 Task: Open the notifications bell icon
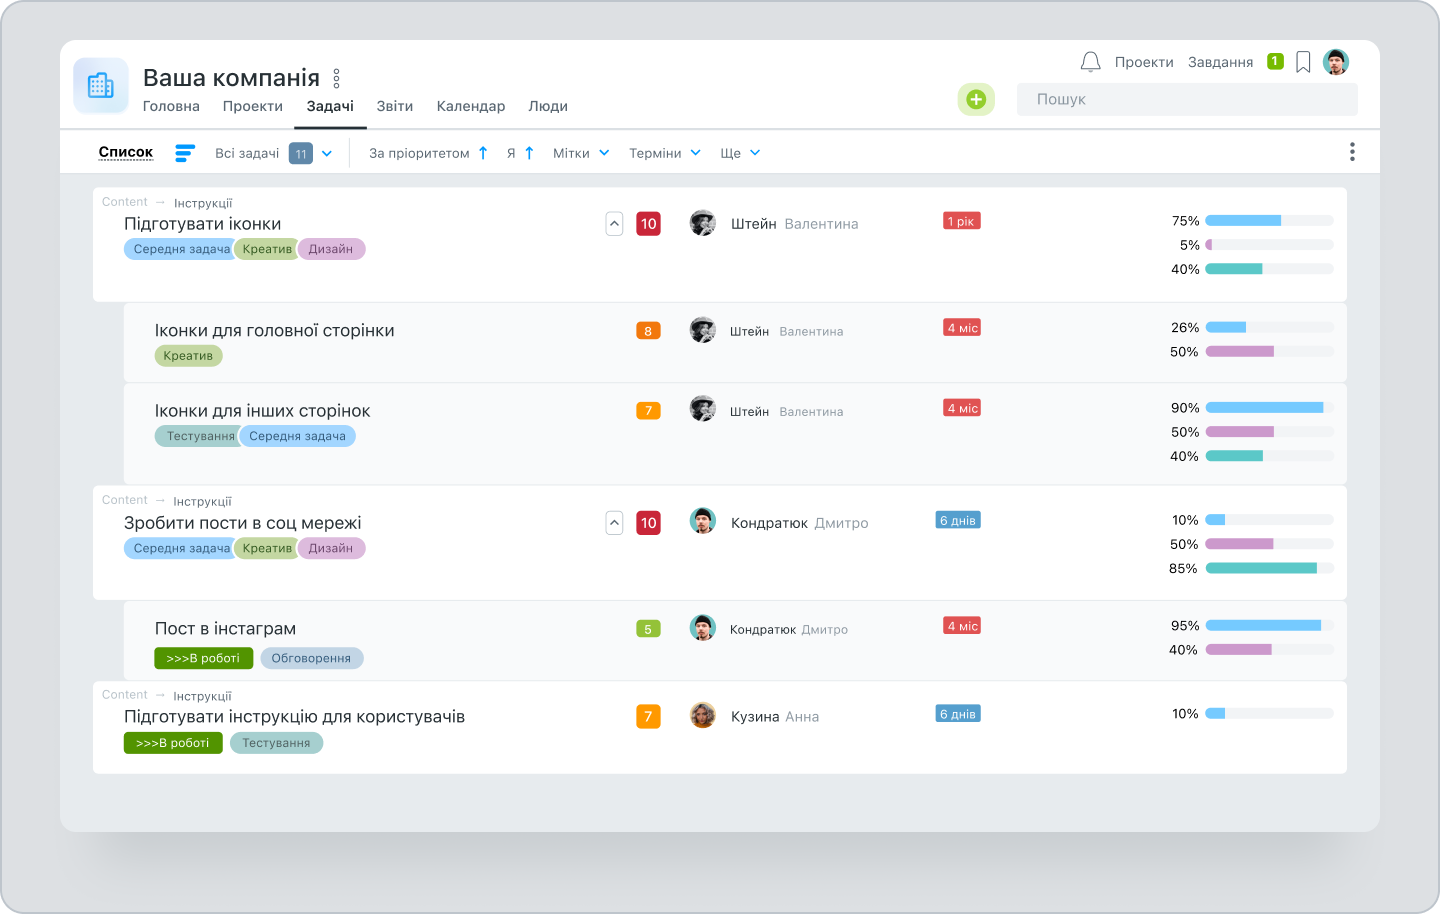[1090, 61]
